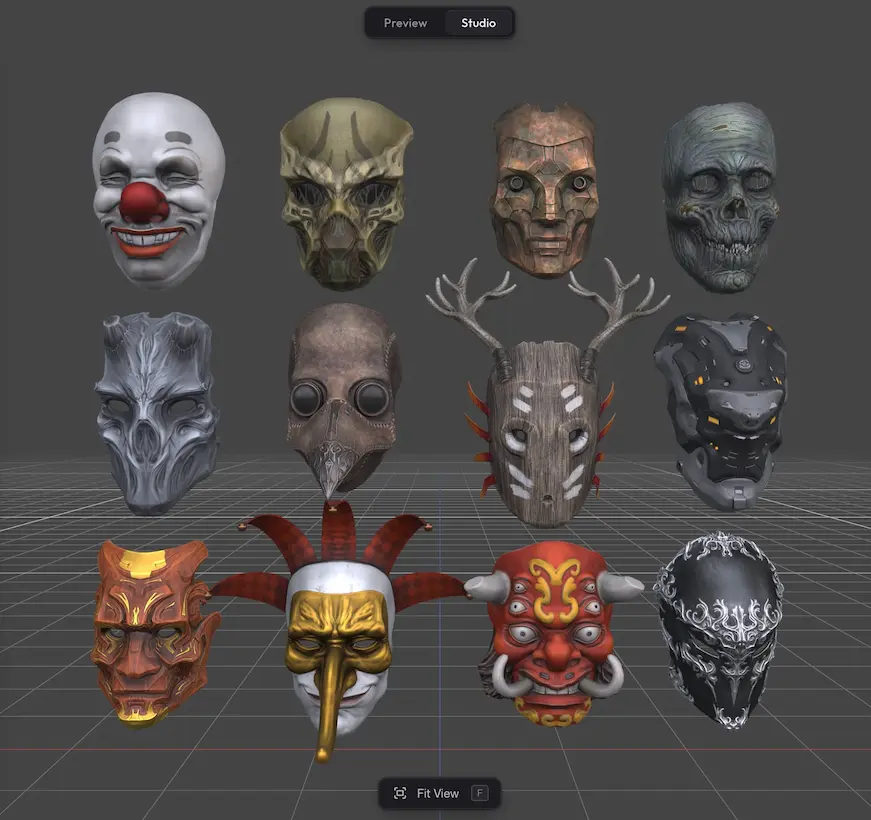Click the F shortcut key badge
This screenshot has width=871, height=820.
(x=480, y=793)
